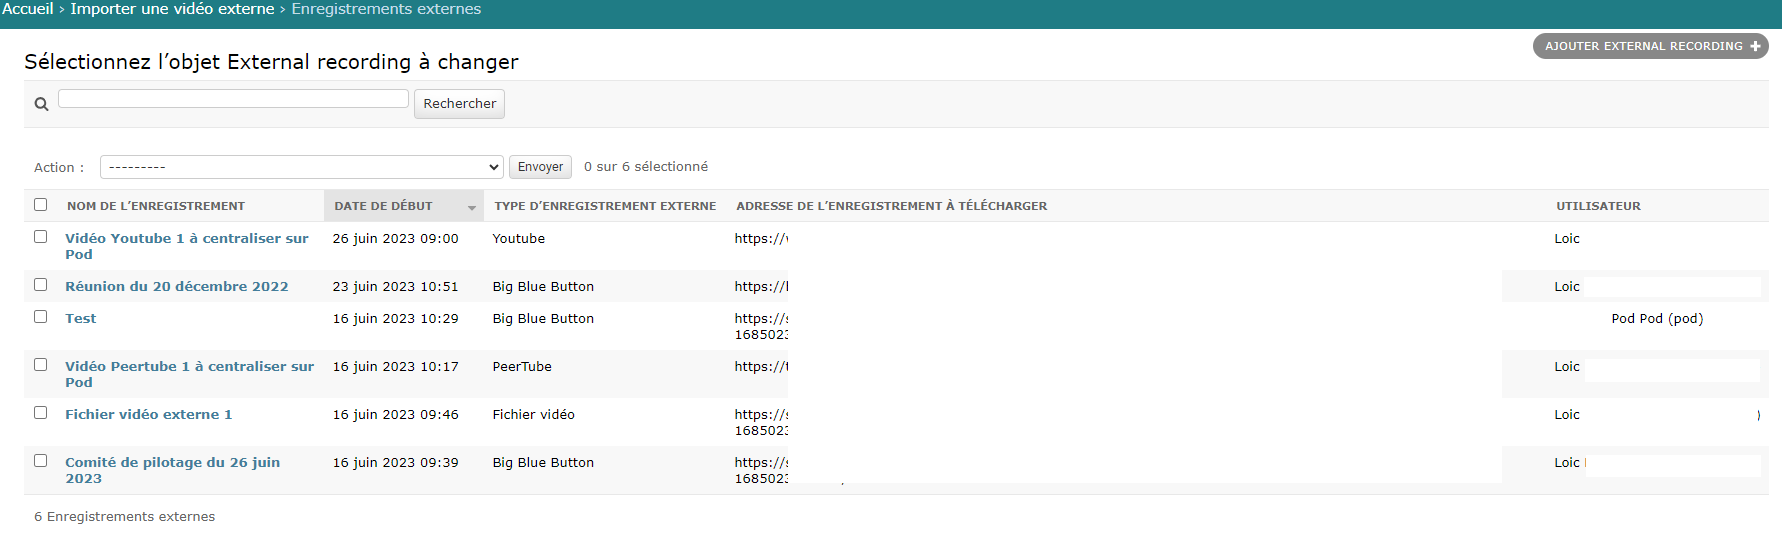Sort by Type d'enregistrement externe column
The width and height of the screenshot is (1782, 534).
(605, 206)
